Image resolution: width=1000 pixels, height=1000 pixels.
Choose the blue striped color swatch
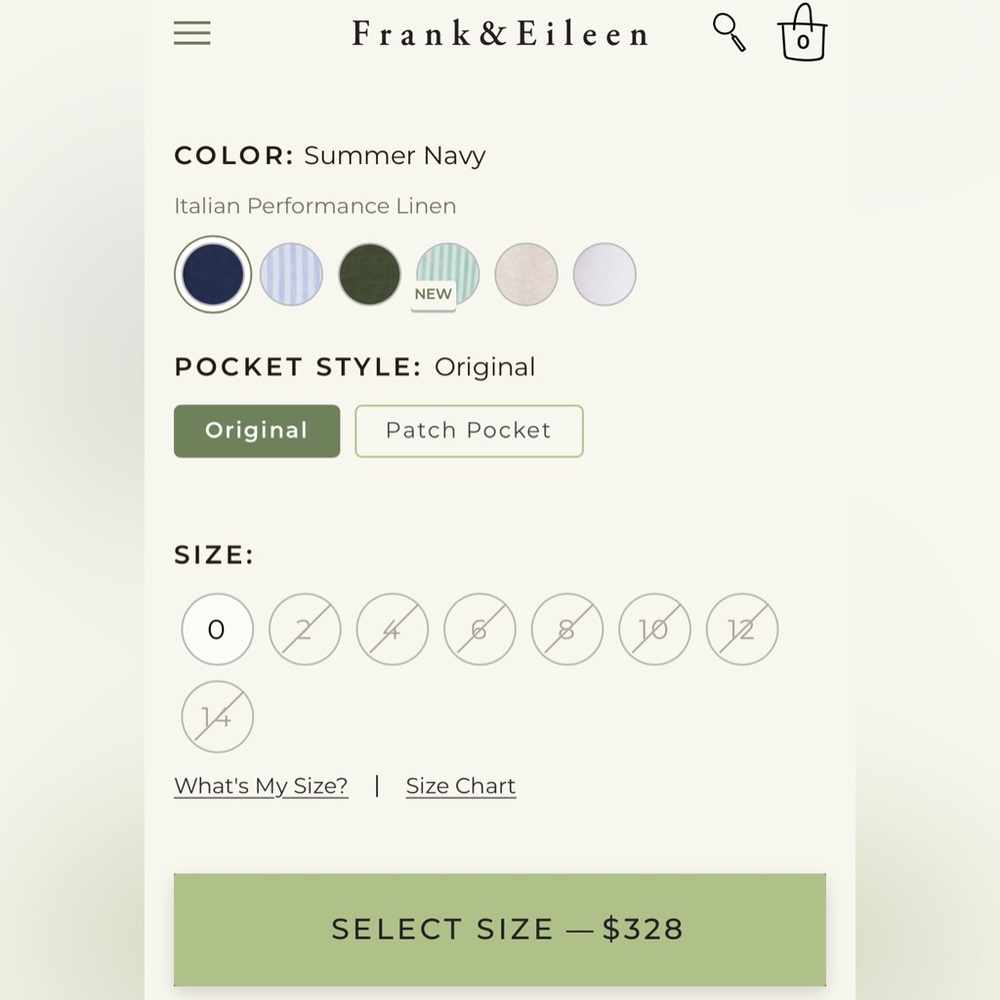[291, 274]
